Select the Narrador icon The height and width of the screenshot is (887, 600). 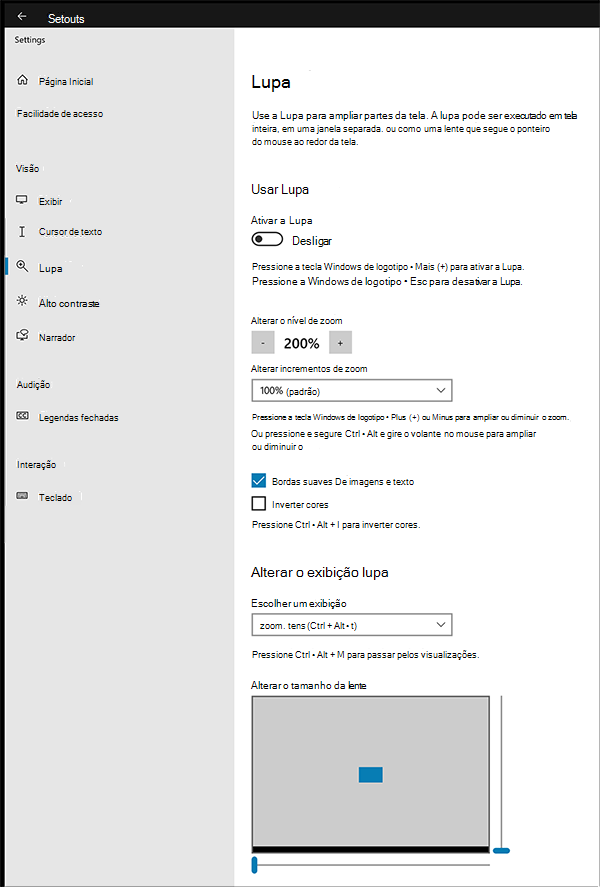tap(22, 335)
